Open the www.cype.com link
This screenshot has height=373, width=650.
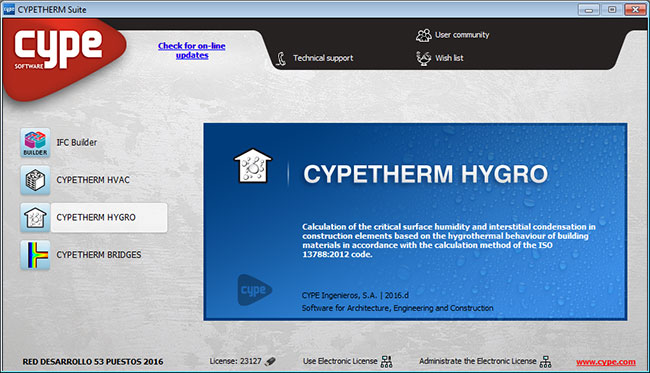[x=606, y=362]
